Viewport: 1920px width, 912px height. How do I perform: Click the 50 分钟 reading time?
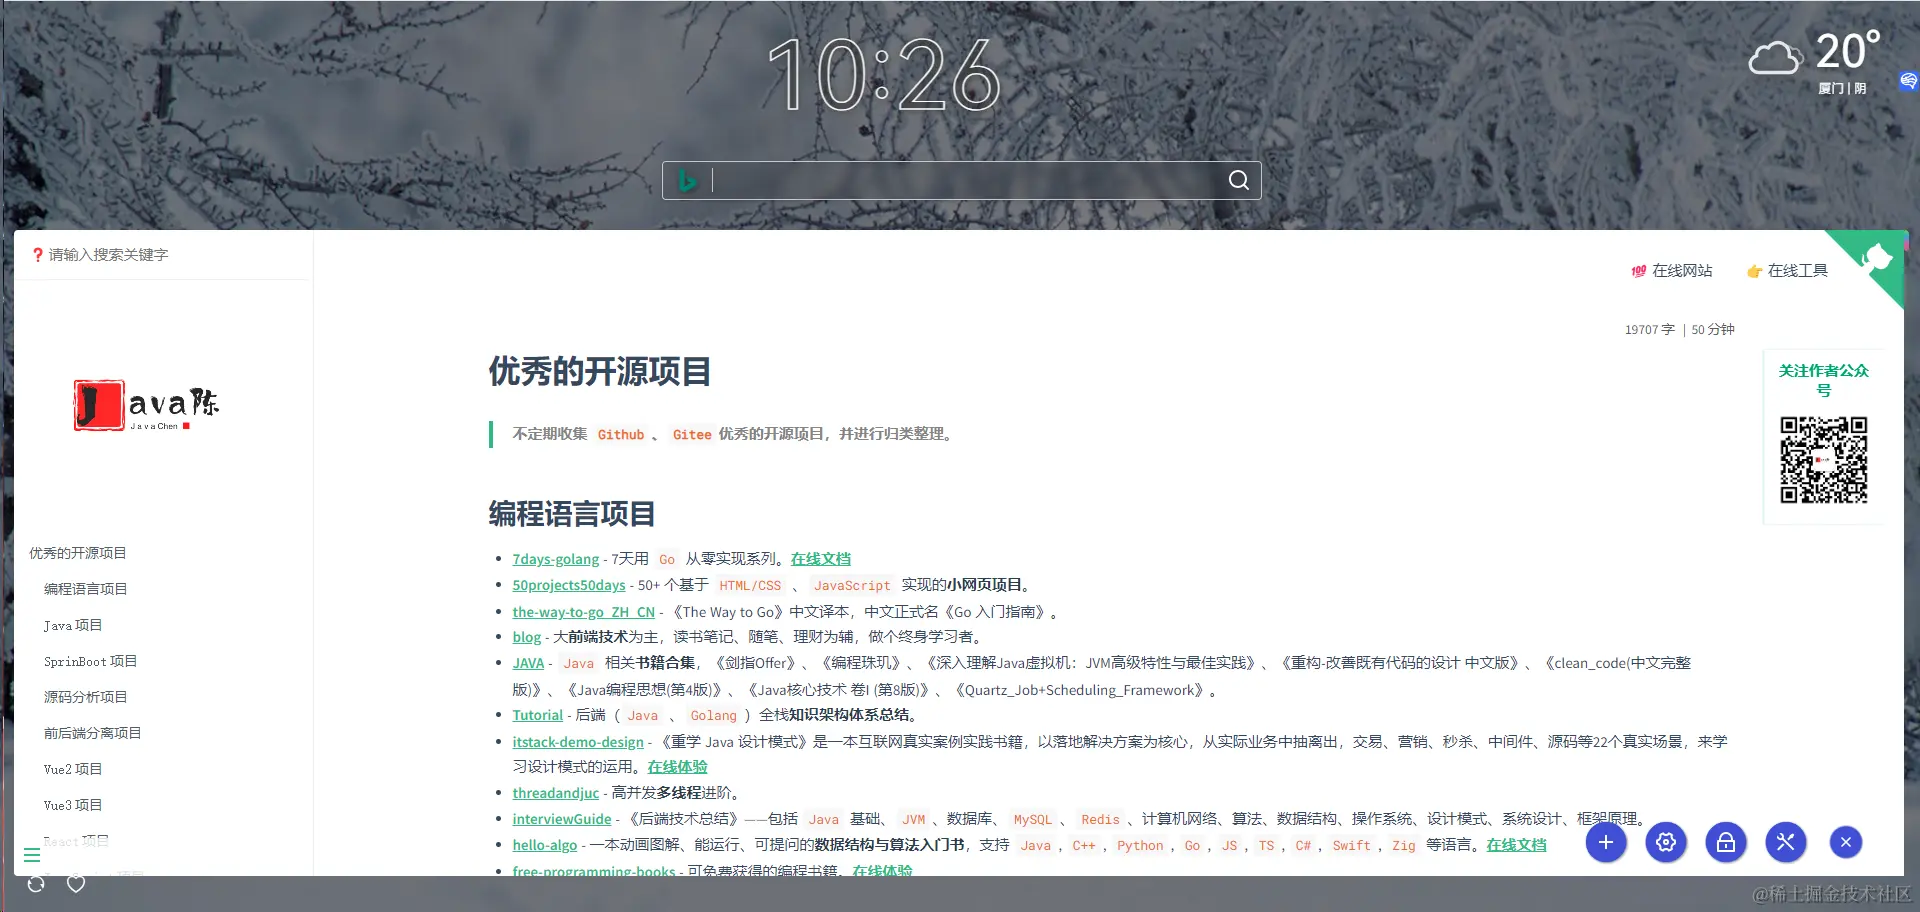[1713, 330]
